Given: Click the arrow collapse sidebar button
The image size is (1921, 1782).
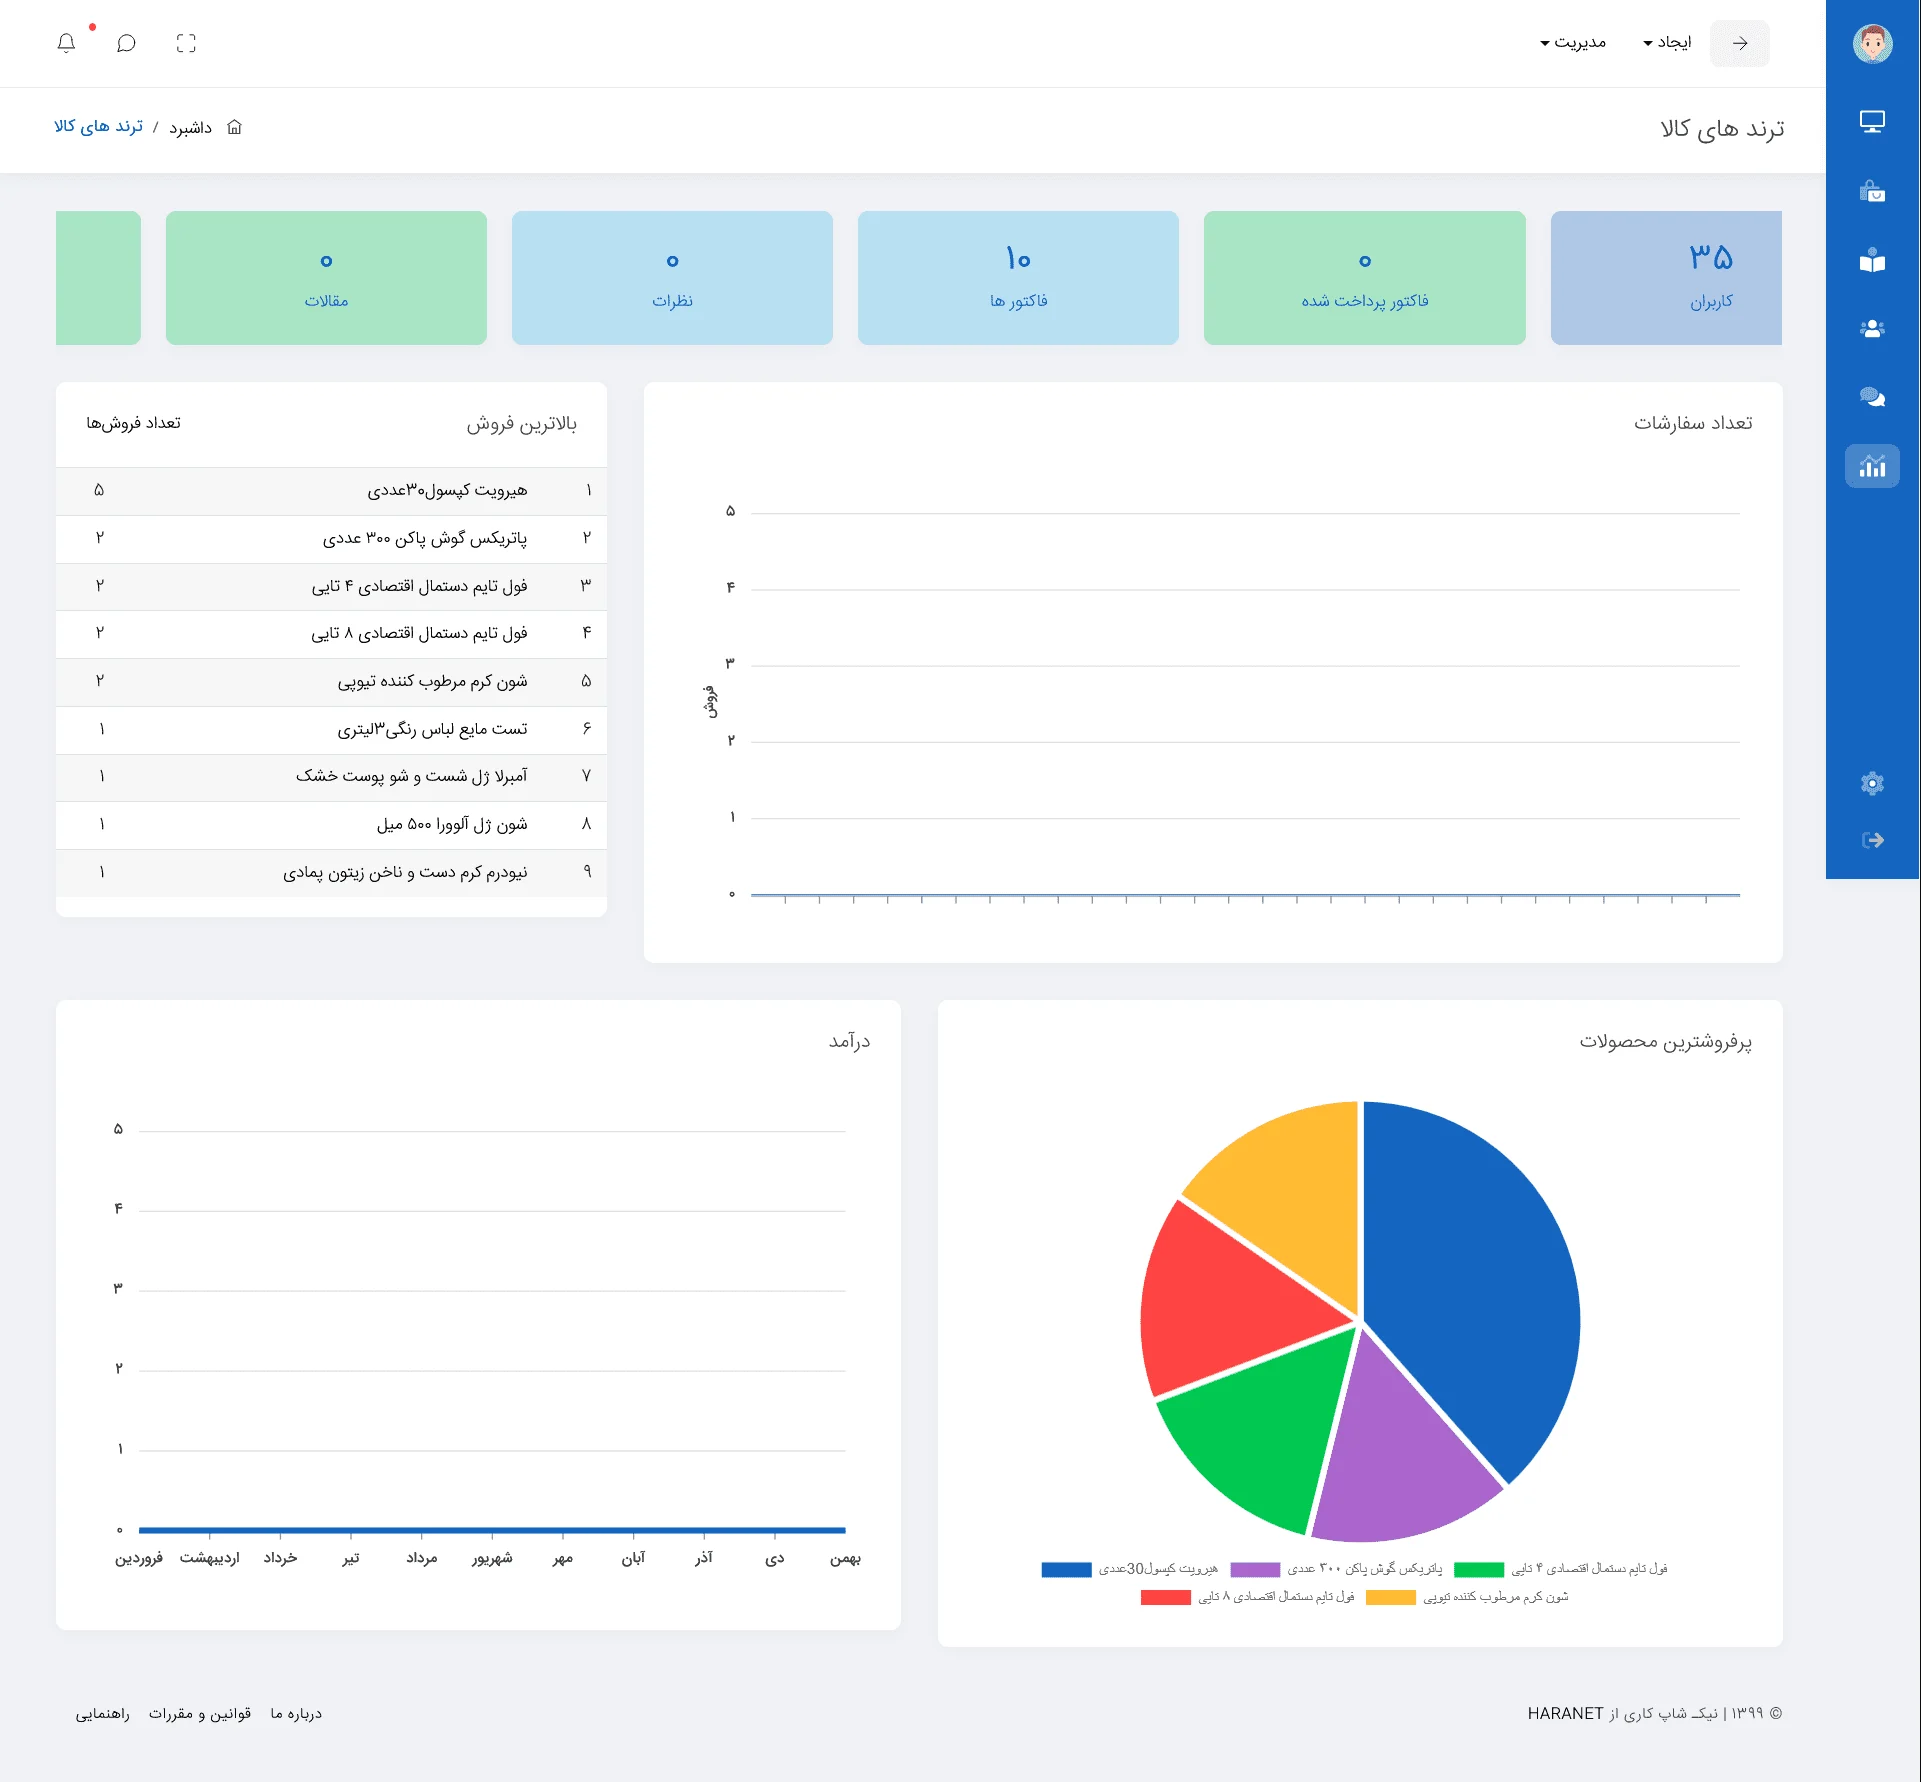Looking at the screenshot, I should tap(1740, 43).
